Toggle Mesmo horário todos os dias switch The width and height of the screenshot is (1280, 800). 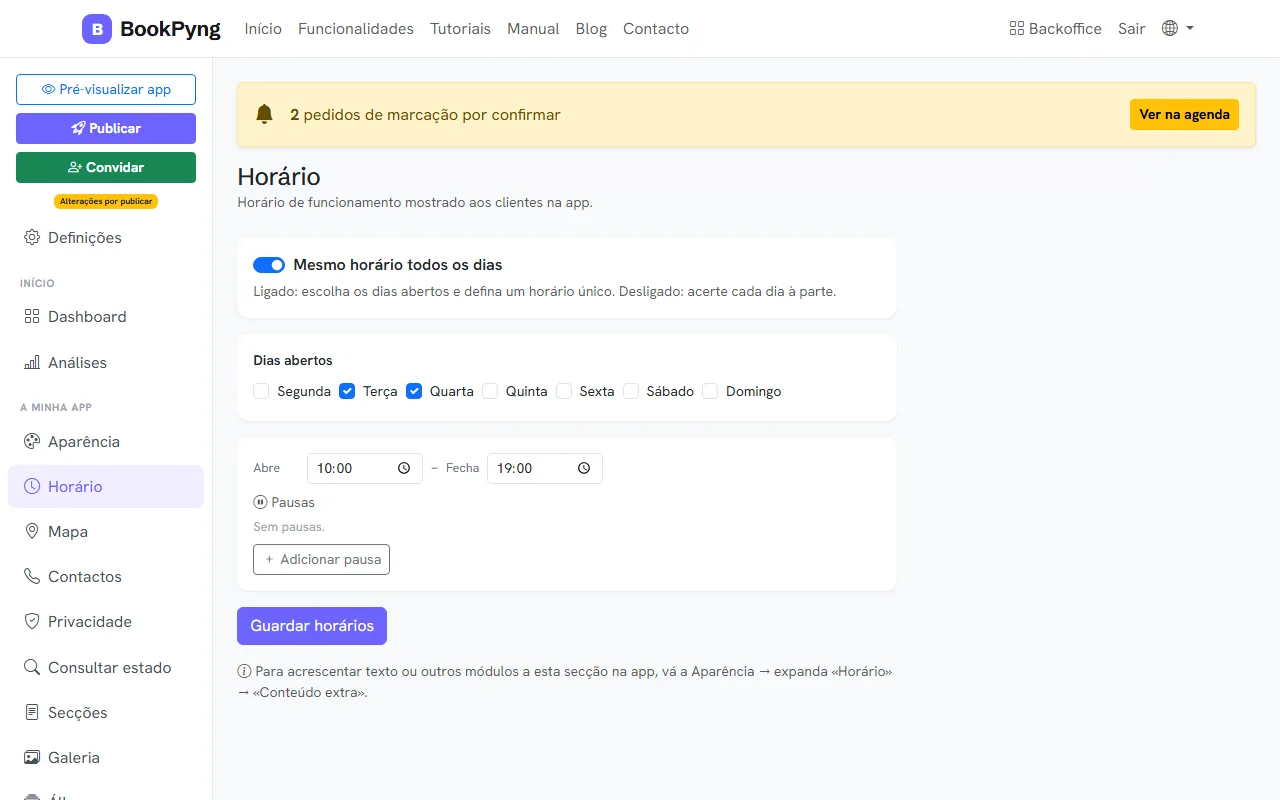pos(269,265)
